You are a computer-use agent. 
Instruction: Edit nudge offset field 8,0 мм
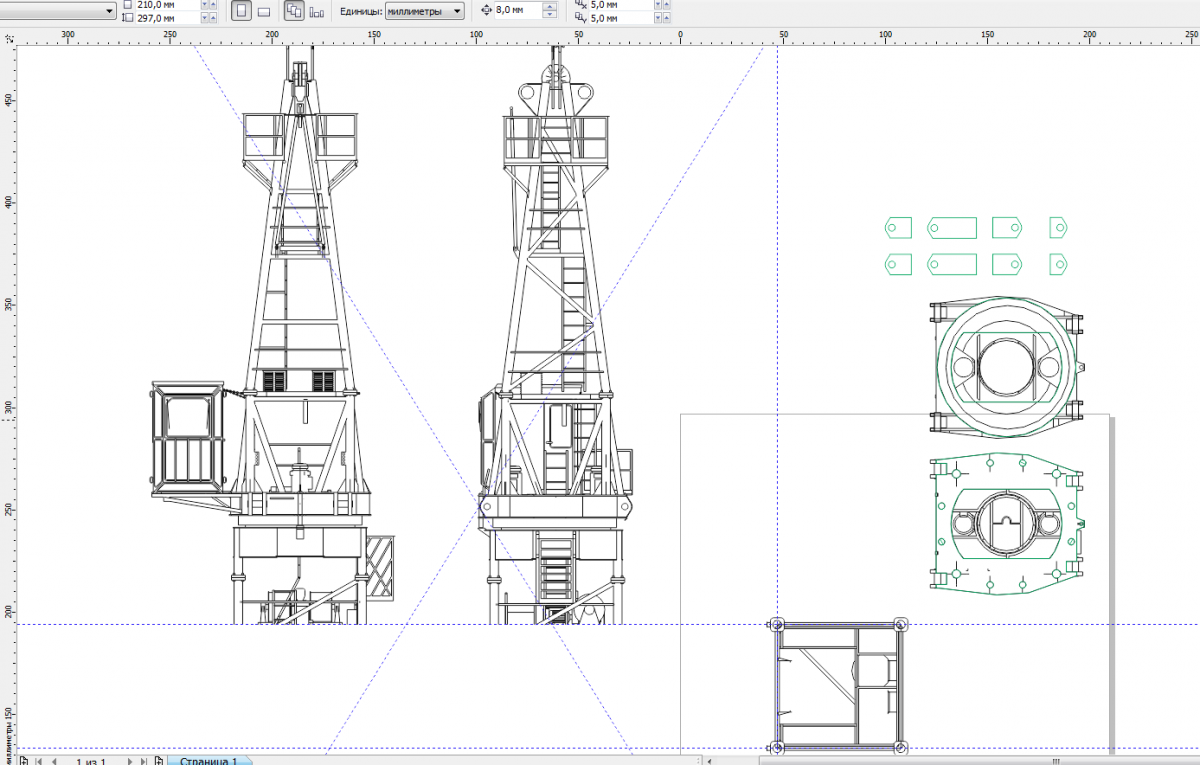click(x=518, y=10)
